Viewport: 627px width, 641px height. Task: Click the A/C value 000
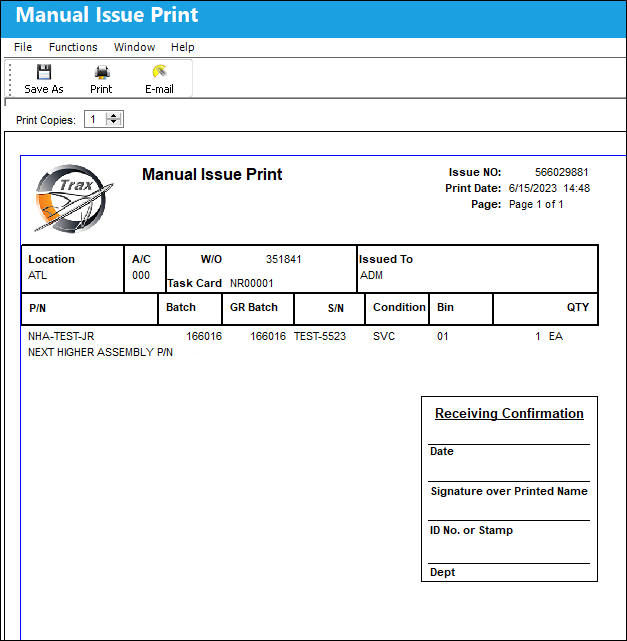(x=141, y=275)
